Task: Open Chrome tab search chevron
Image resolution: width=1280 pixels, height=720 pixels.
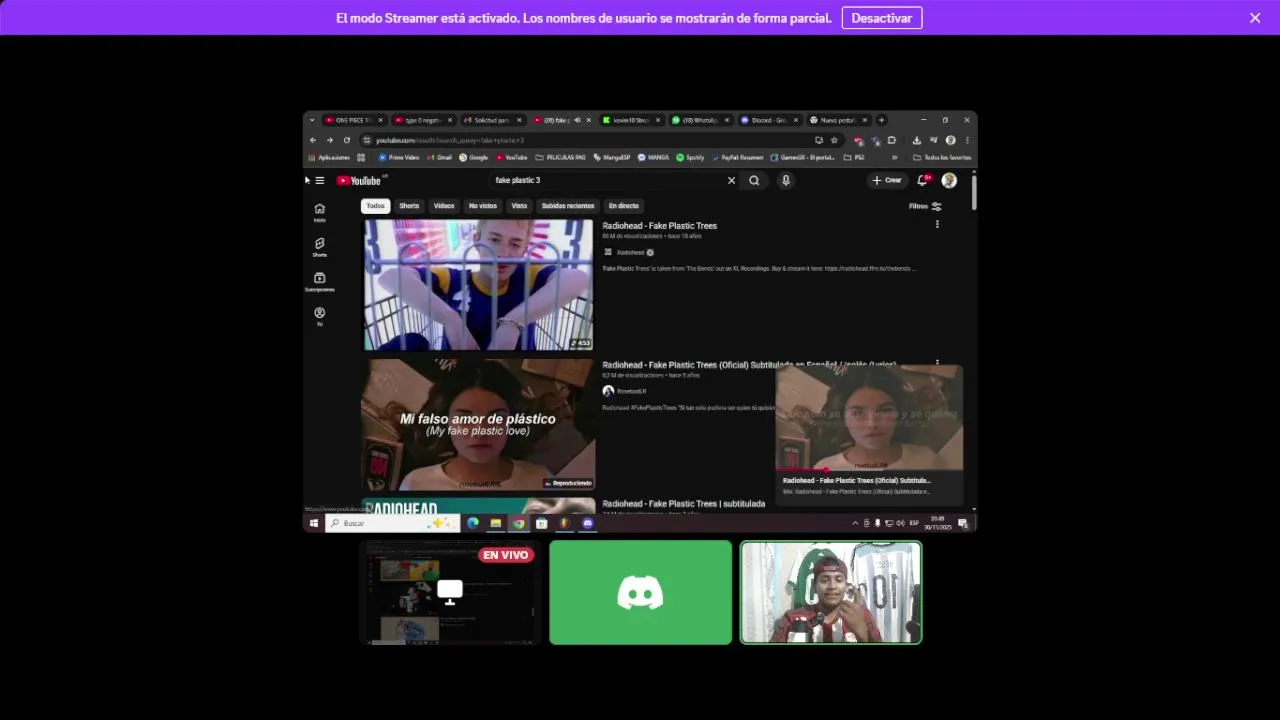Action: coord(312,120)
